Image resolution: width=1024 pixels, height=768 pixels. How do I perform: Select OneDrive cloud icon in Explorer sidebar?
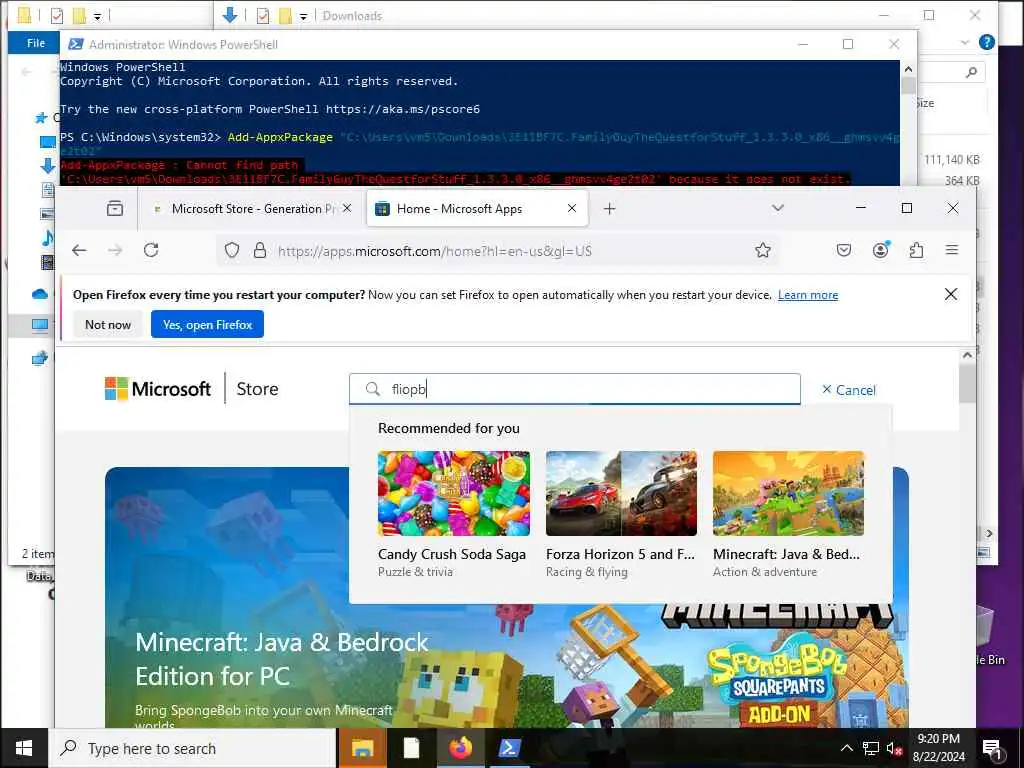point(40,294)
